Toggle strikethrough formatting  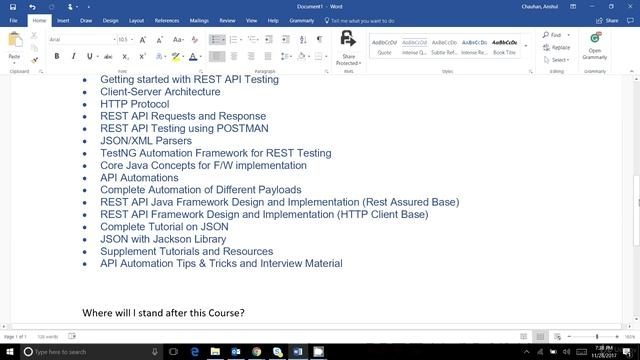108,56
